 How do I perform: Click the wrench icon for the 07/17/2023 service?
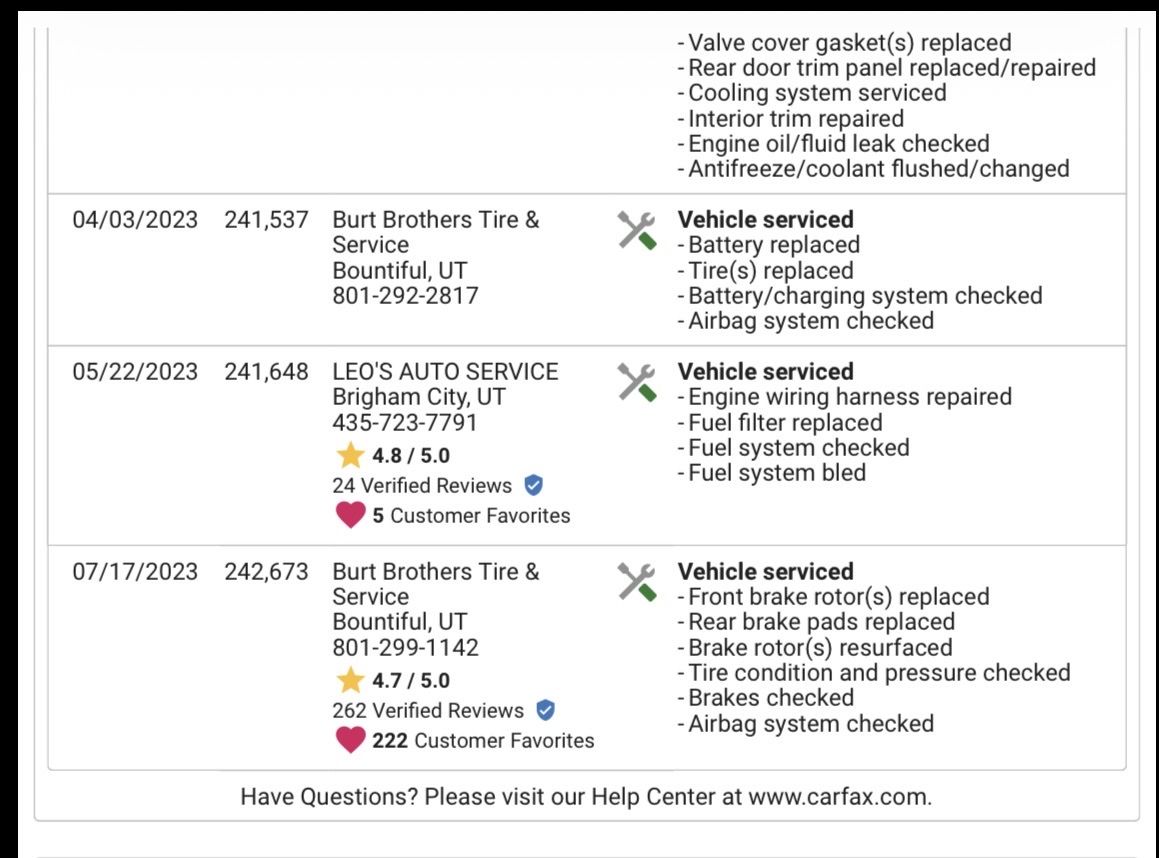636,582
